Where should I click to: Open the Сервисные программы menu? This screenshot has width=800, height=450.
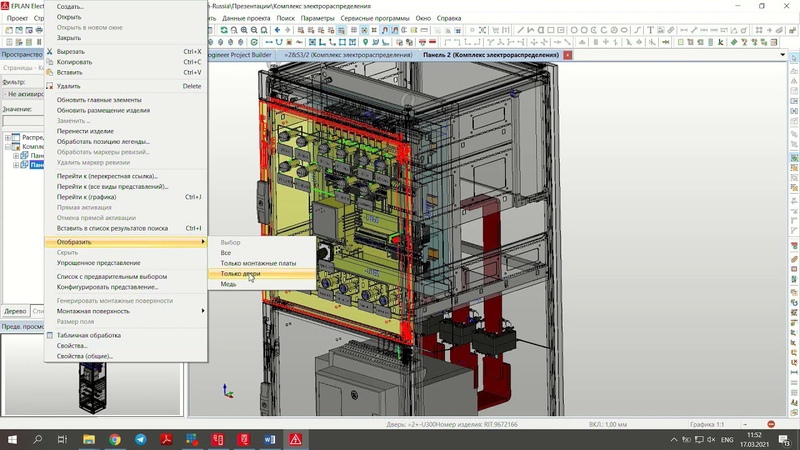[x=374, y=18]
